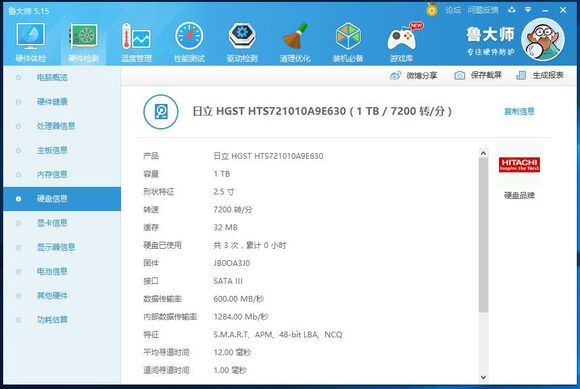Click the 7200 转/分 speed value
The width and height of the screenshot is (580, 389).
[233, 210]
